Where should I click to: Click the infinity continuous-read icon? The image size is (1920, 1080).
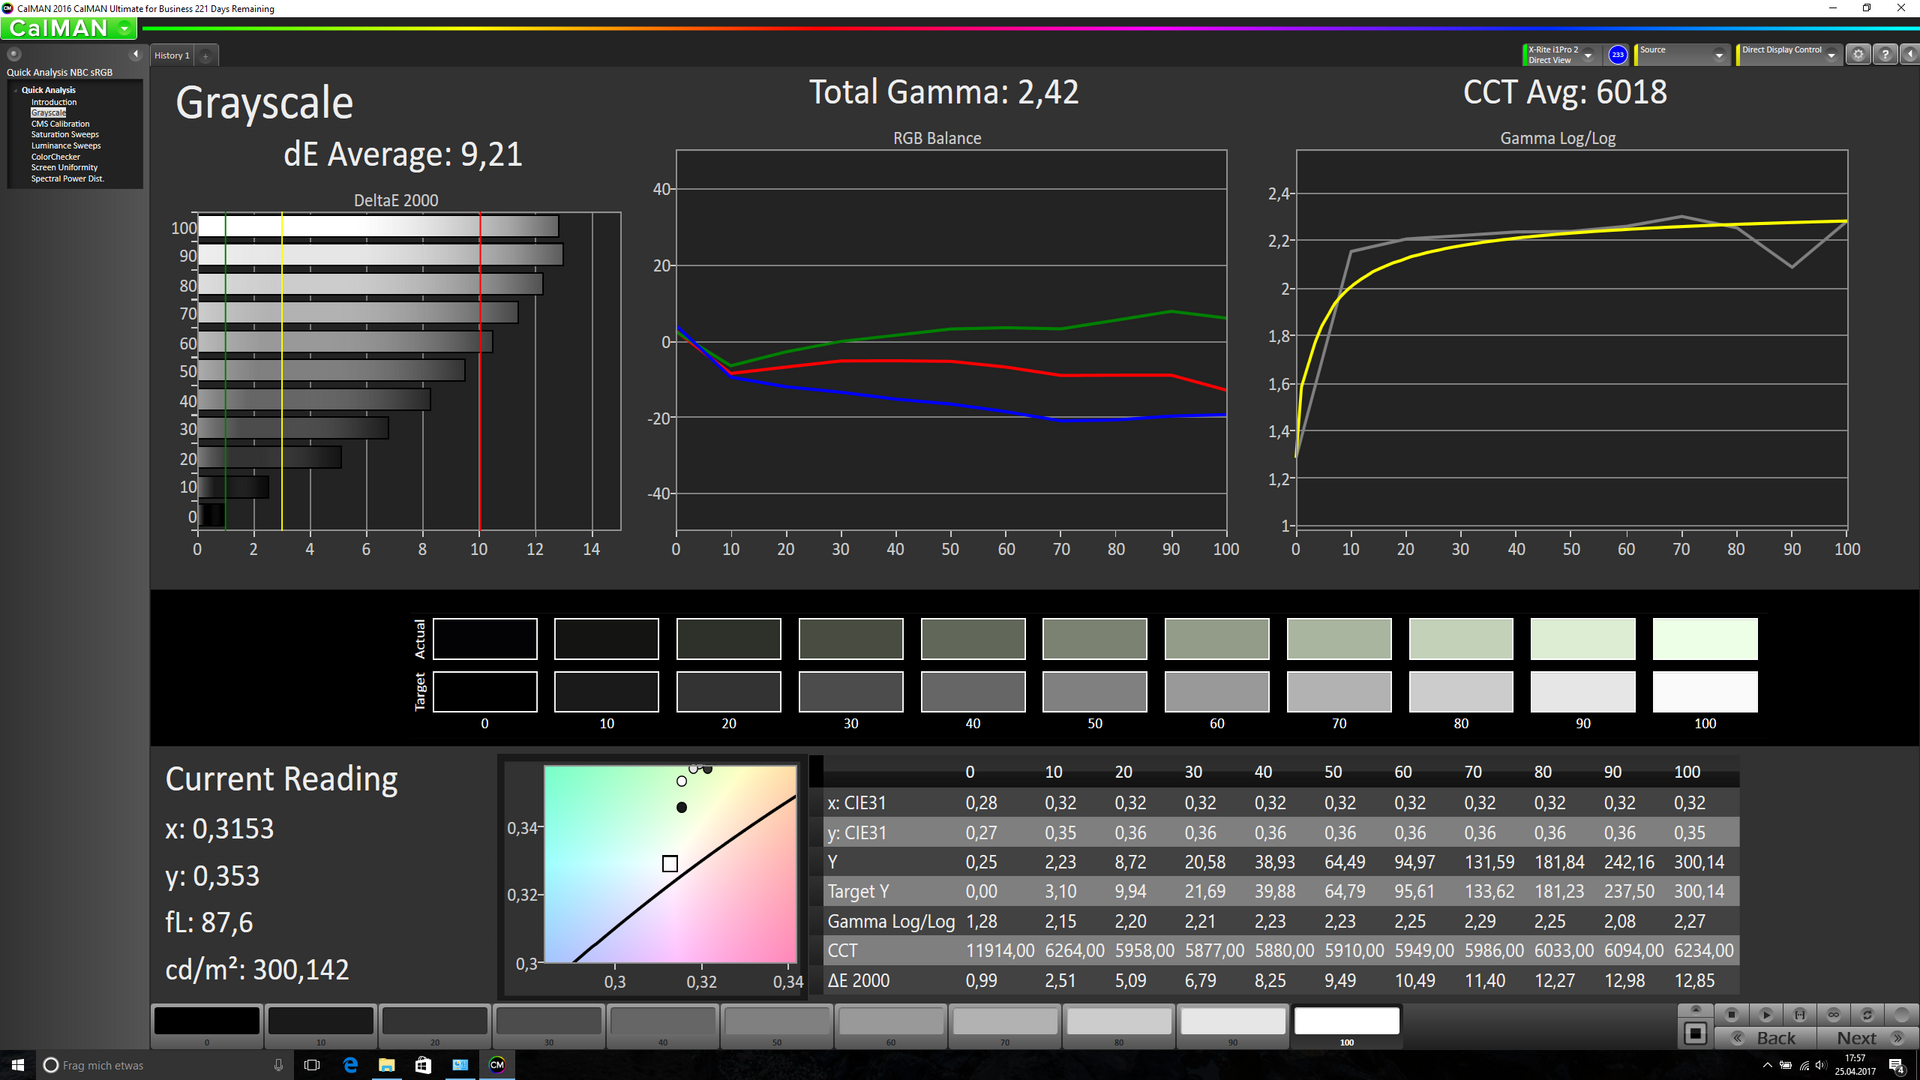1833,1015
